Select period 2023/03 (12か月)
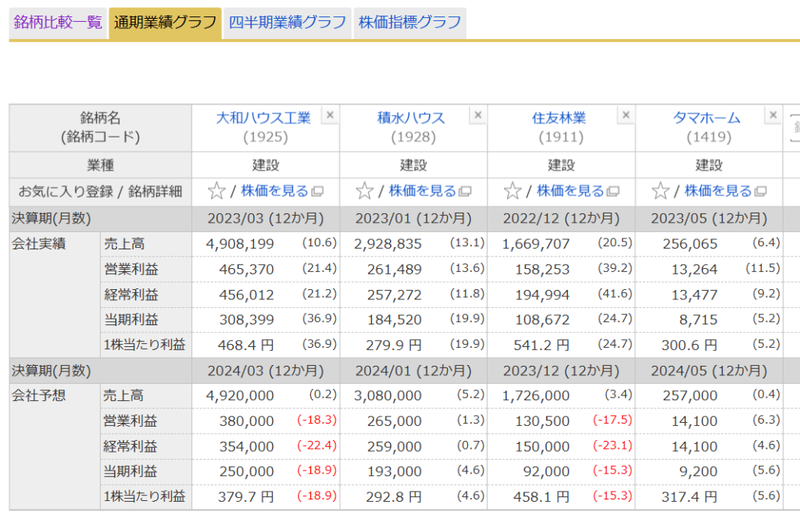 (265, 219)
